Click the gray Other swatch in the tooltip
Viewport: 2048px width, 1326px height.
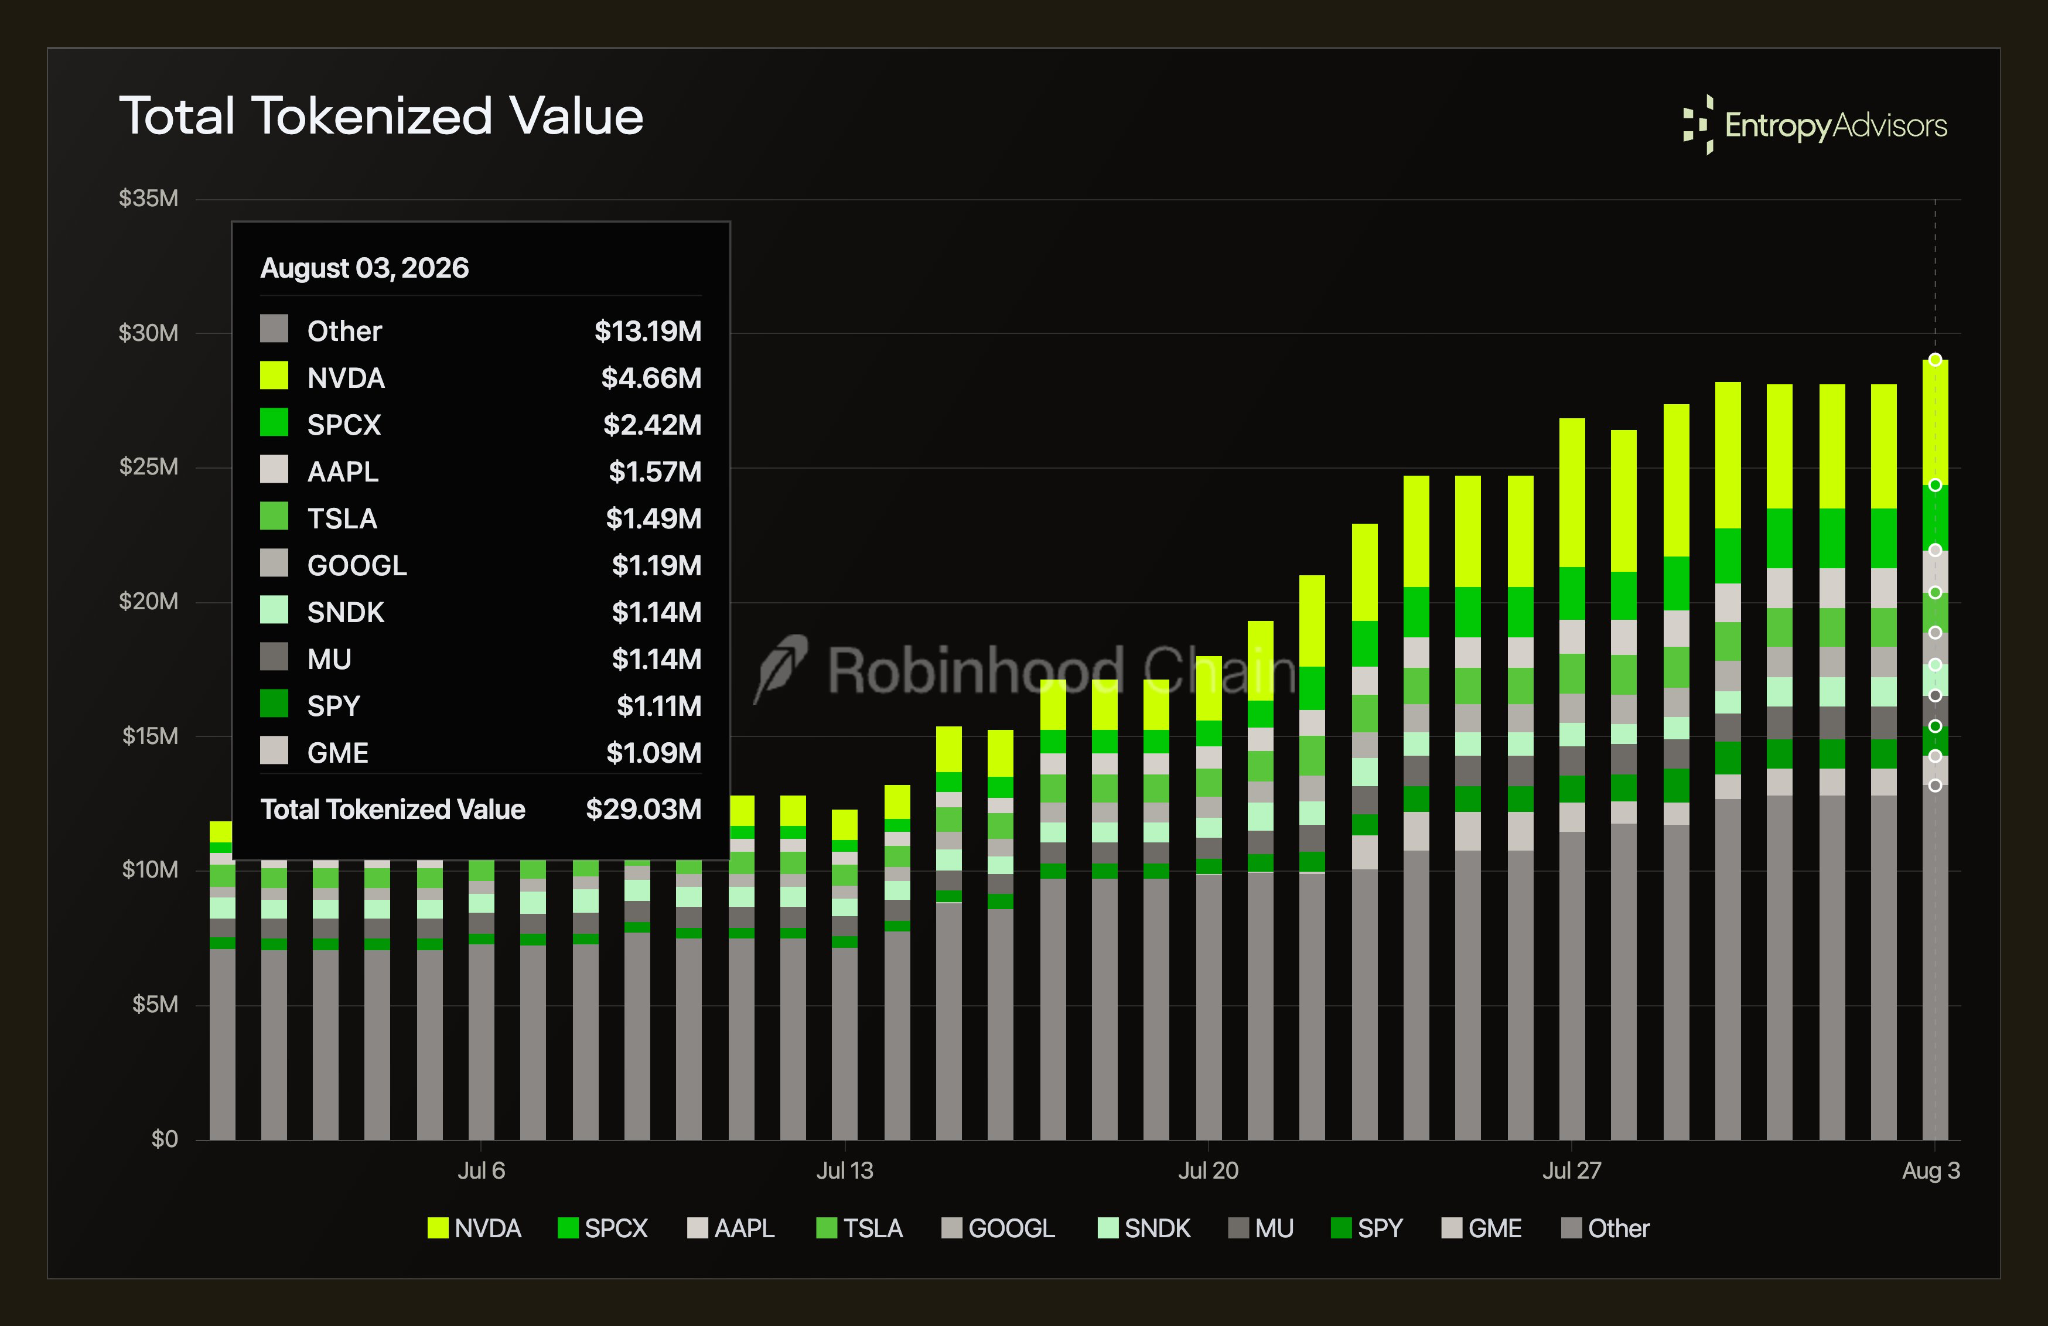click(274, 329)
